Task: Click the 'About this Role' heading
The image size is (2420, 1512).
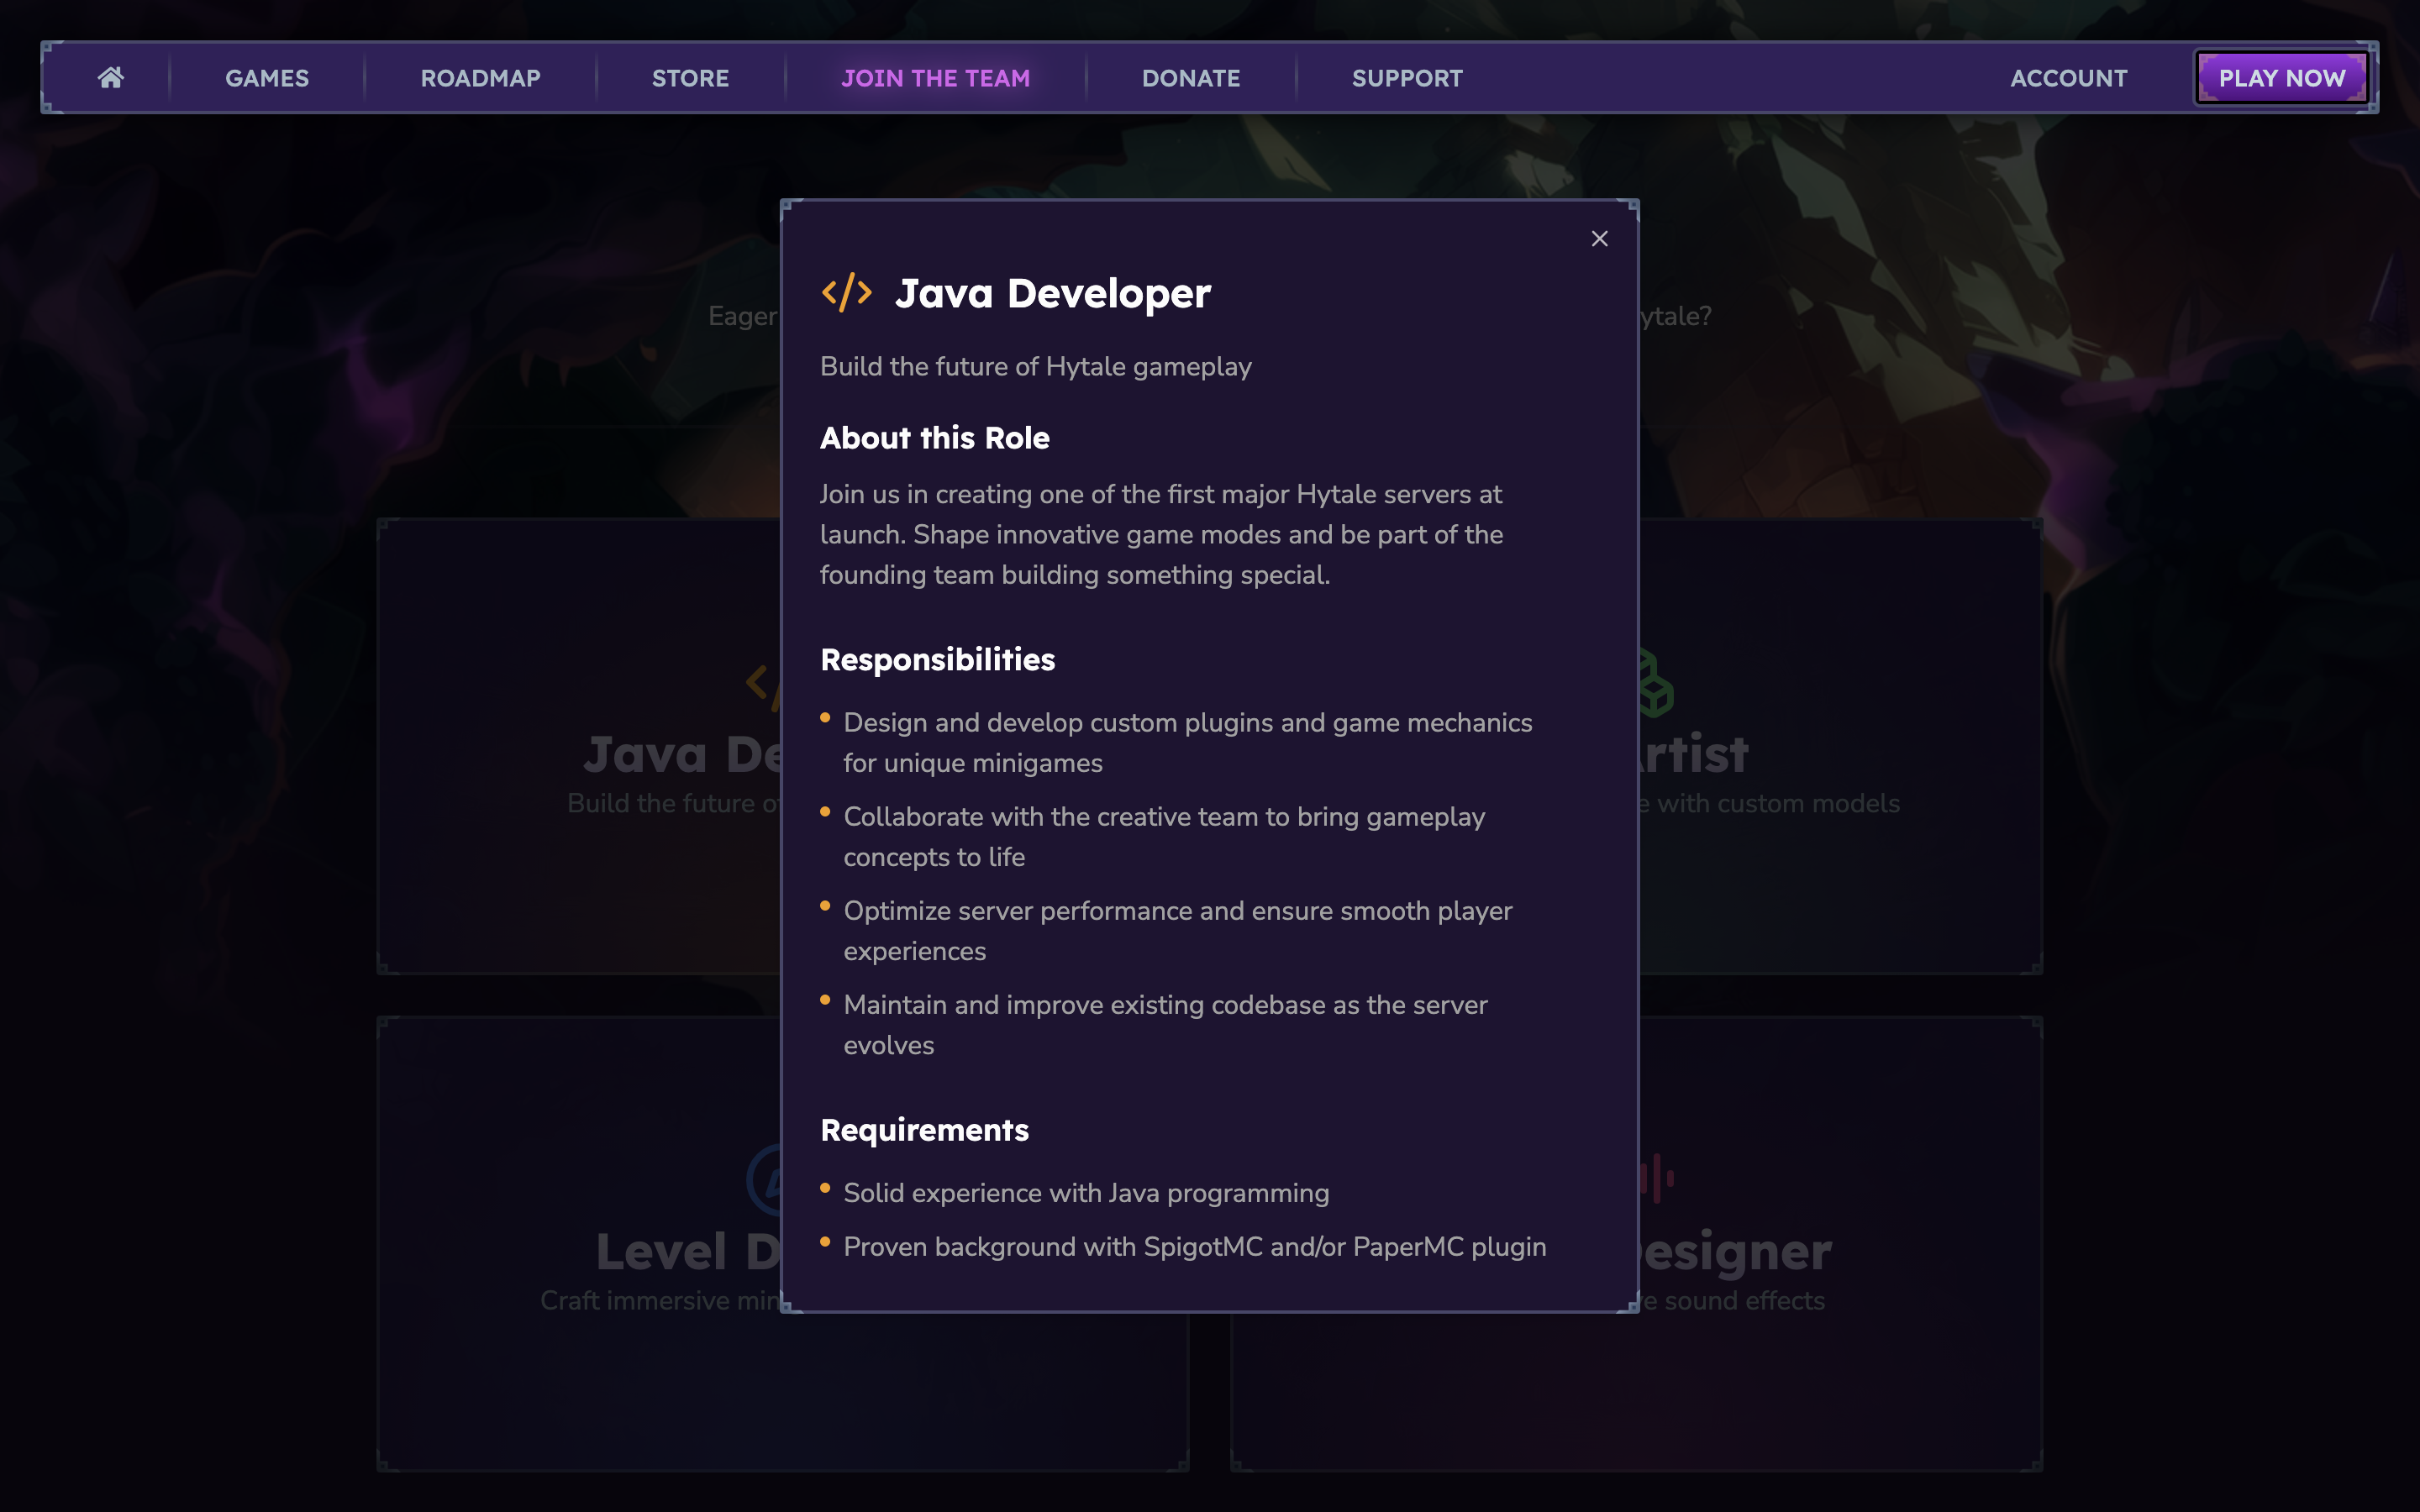Action: (934, 438)
